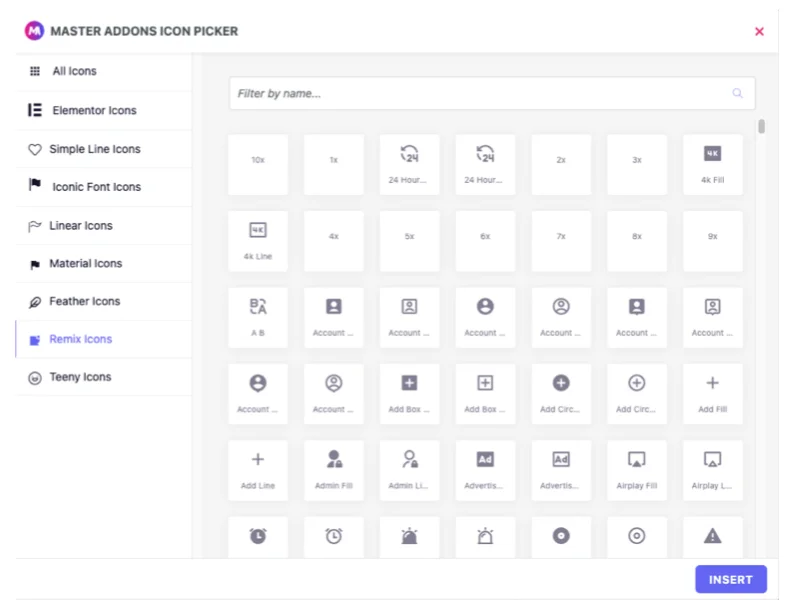Focus the Filter by name field
800x600 pixels.
(x=492, y=93)
